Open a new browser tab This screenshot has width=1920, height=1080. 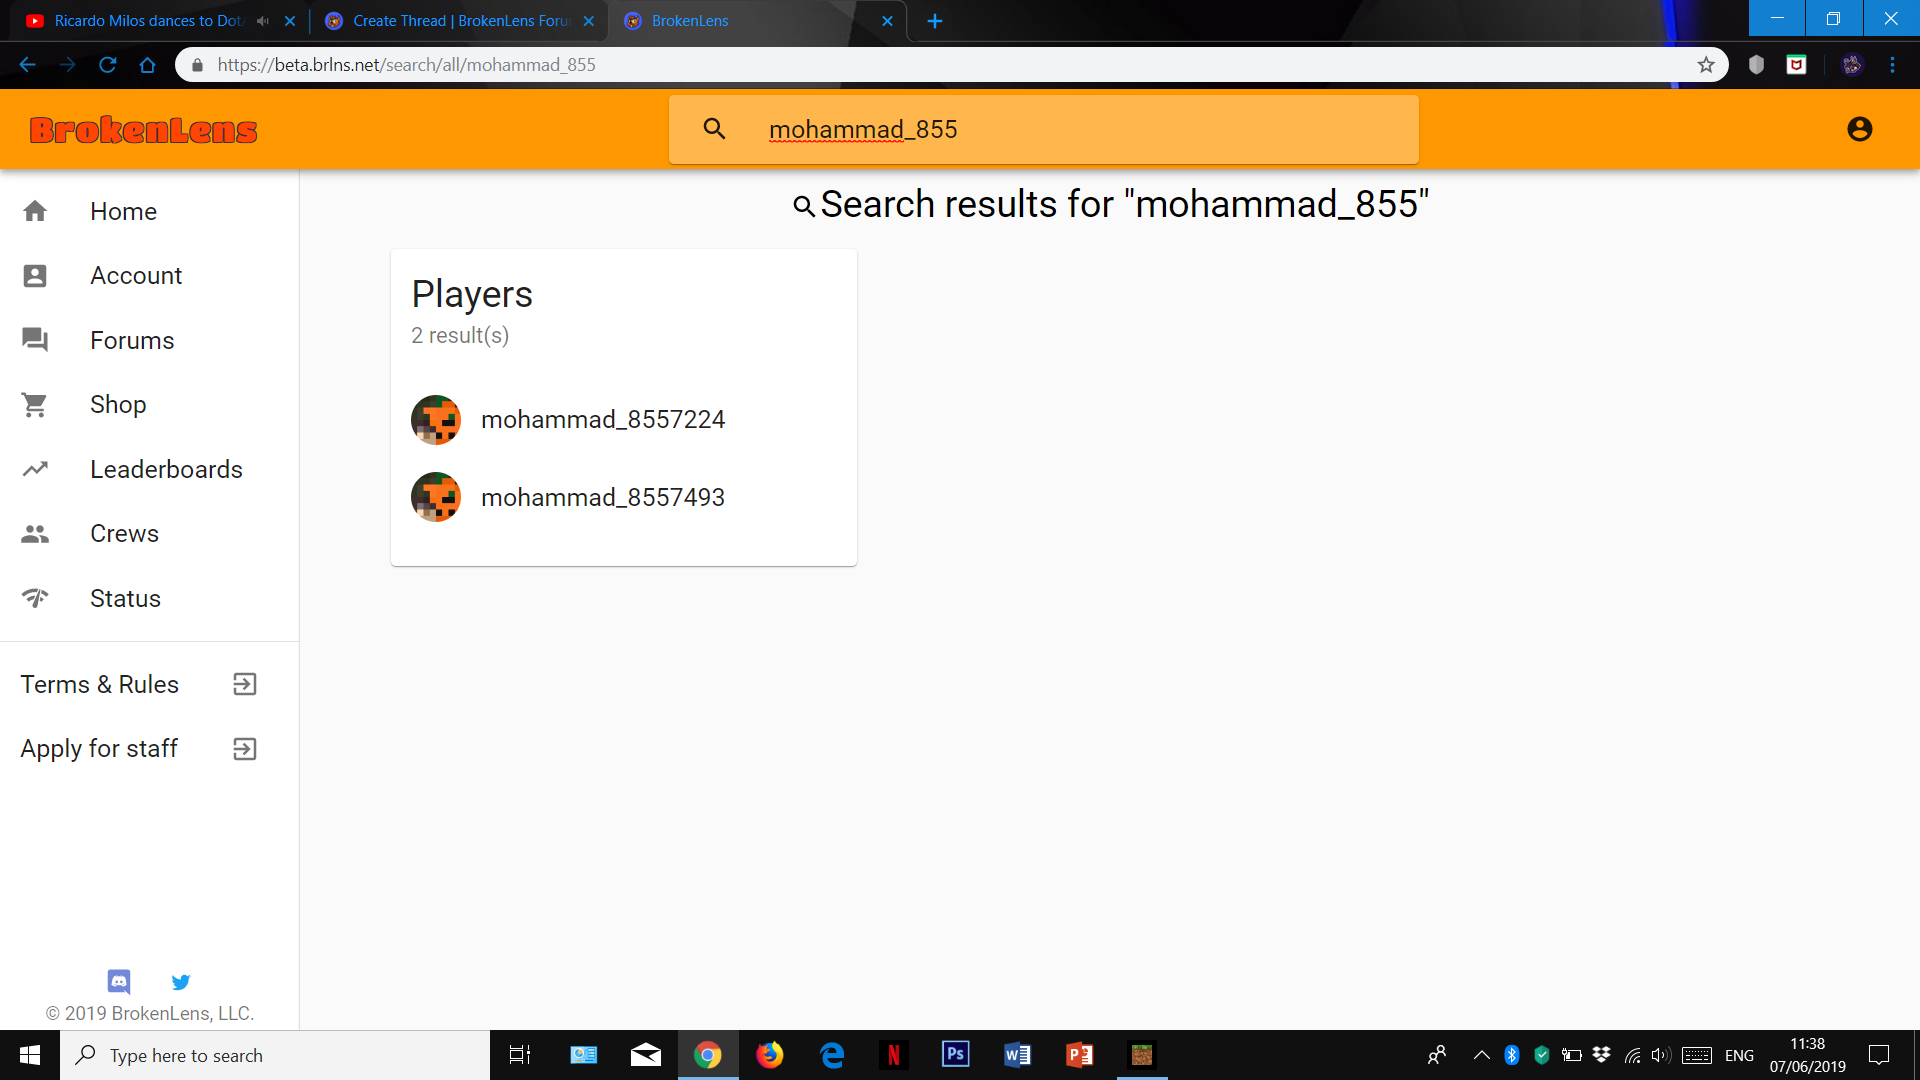point(935,20)
